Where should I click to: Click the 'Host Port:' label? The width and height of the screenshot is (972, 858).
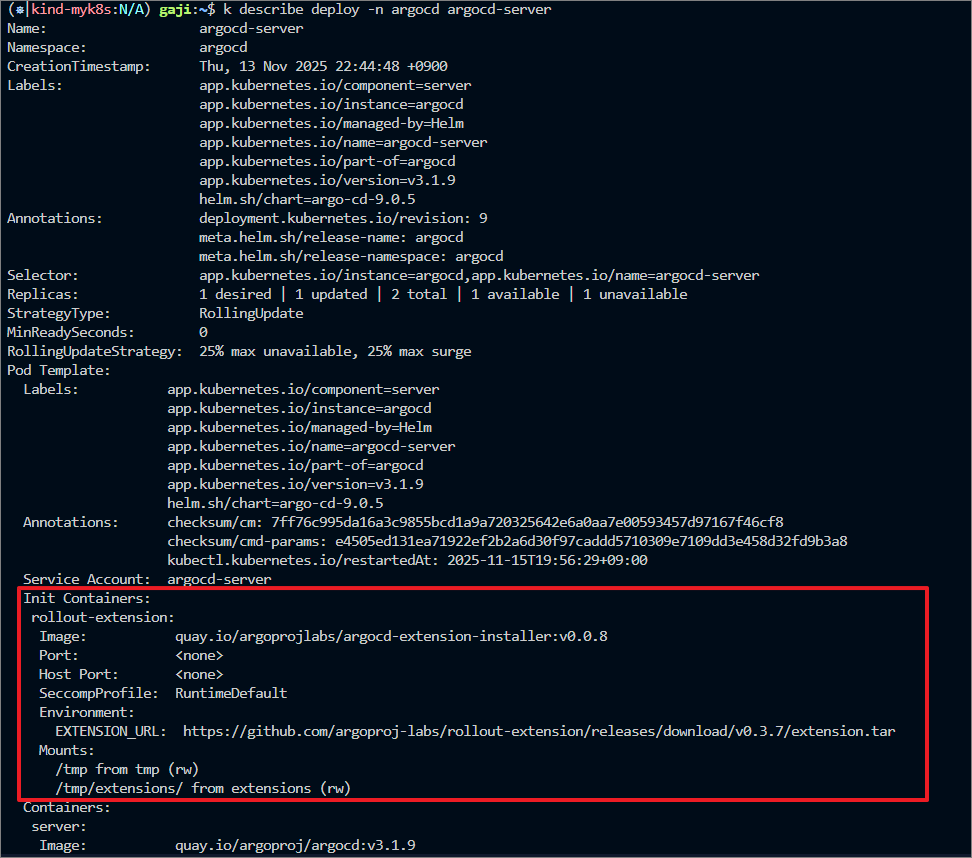tap(79, 674)
